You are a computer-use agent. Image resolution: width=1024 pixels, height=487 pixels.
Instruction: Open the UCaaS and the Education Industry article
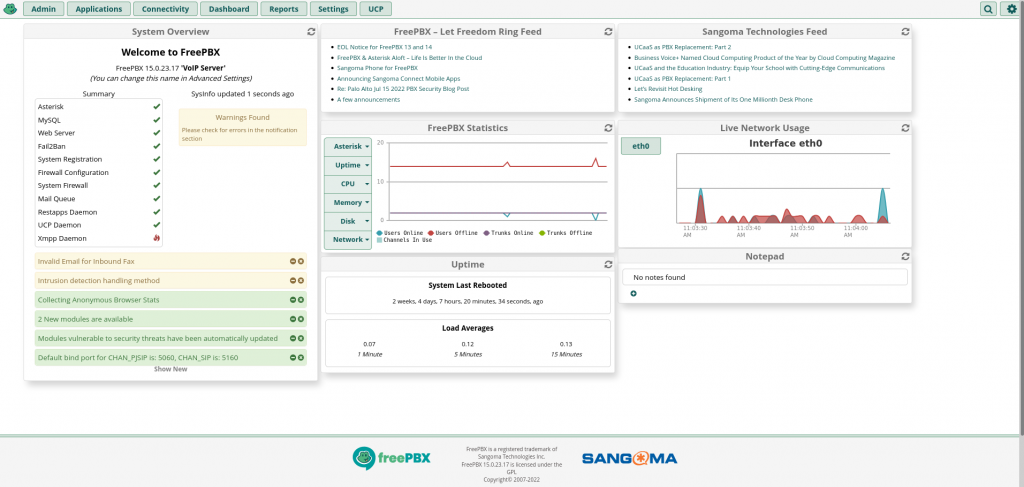[x=760, y=68]
